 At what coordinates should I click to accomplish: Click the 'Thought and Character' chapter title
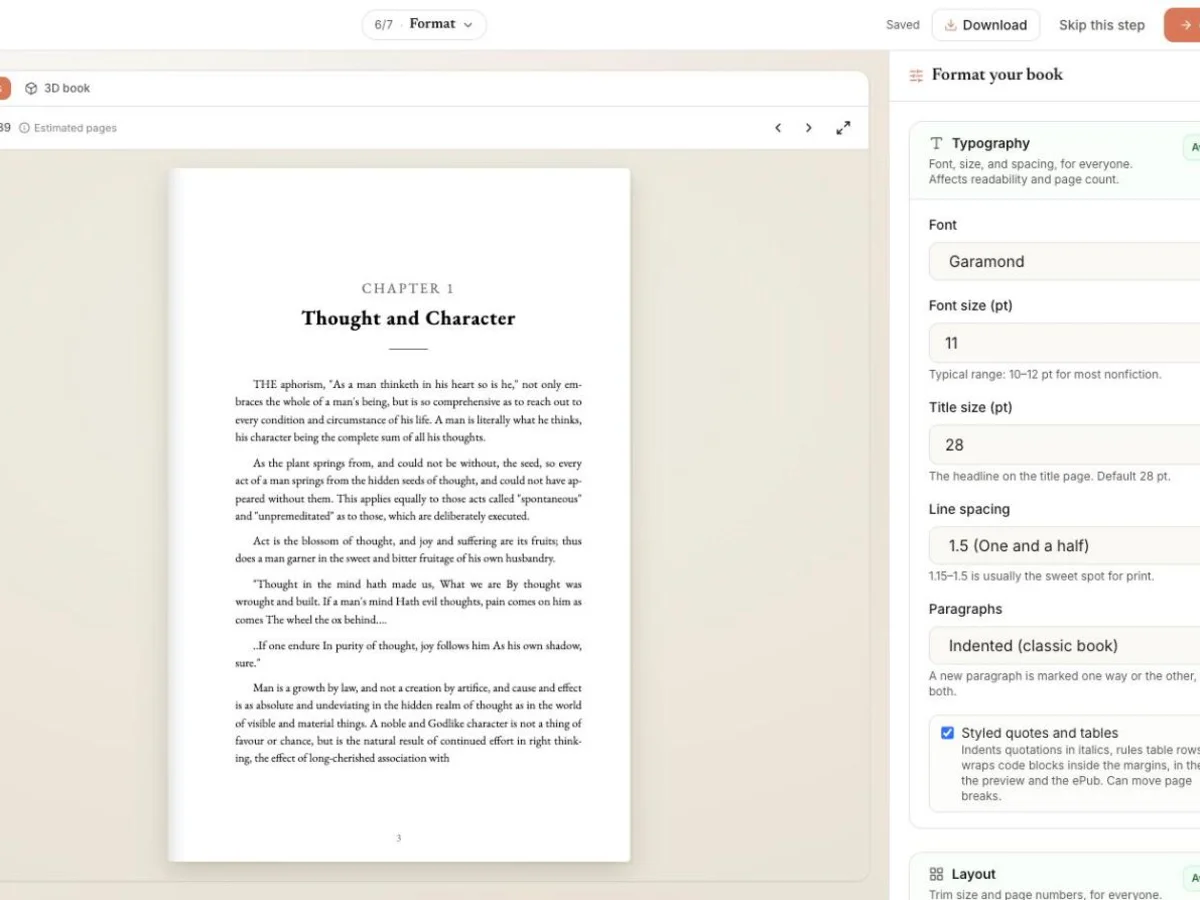coord(408,318)
